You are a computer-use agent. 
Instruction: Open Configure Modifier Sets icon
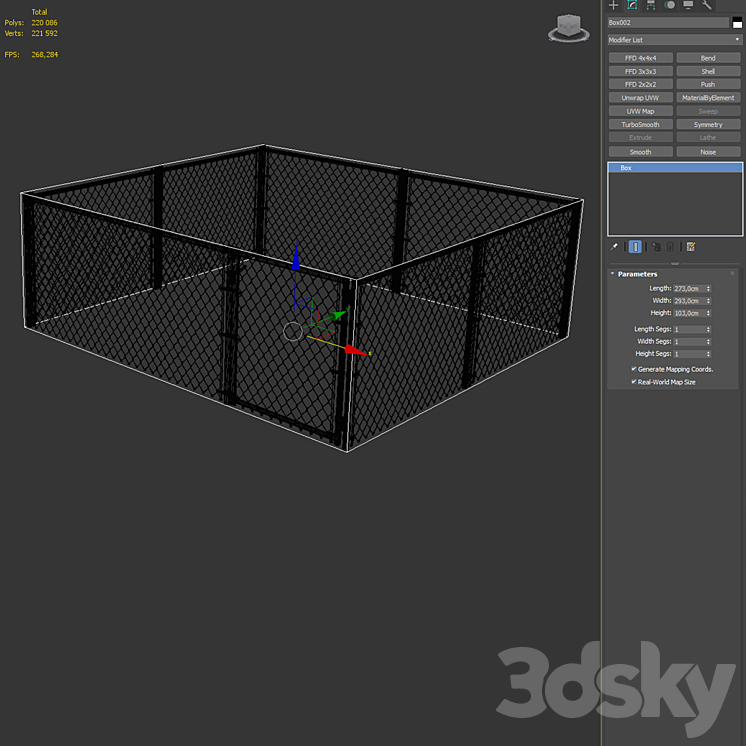[x=691, y=246]
